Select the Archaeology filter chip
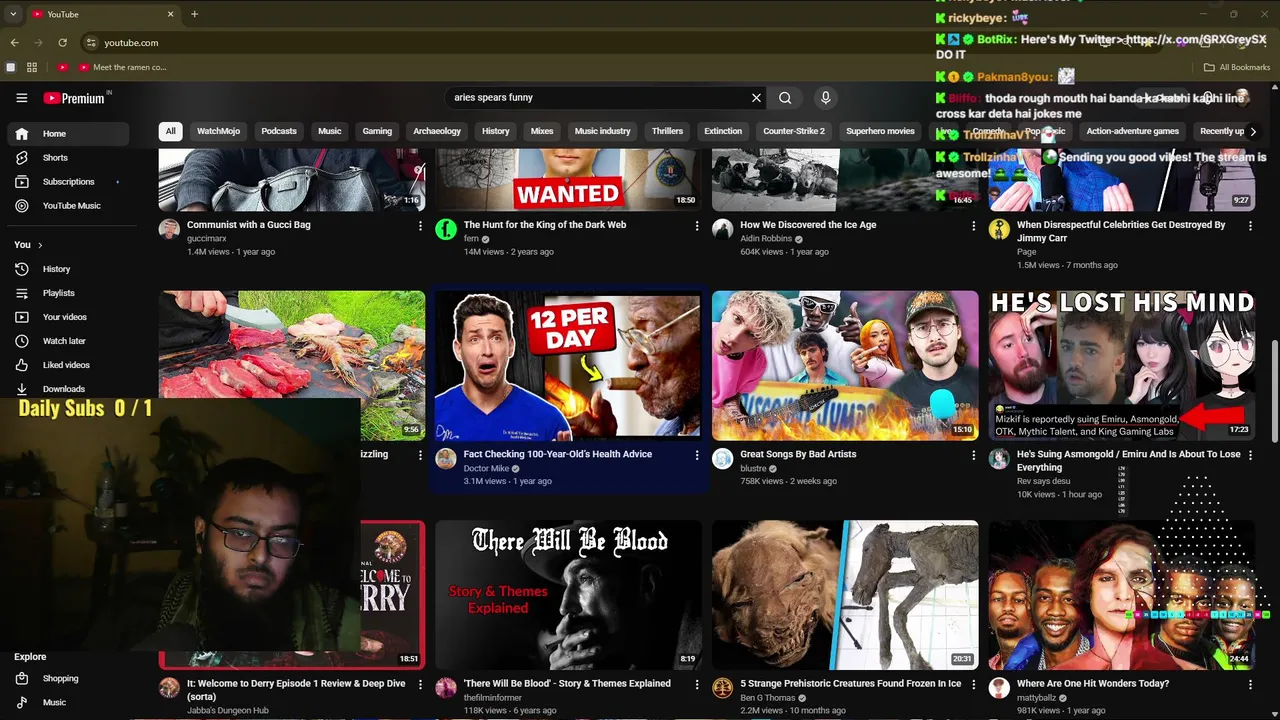This screenshot has width=1280, height=720. click(x=437, y=131)
